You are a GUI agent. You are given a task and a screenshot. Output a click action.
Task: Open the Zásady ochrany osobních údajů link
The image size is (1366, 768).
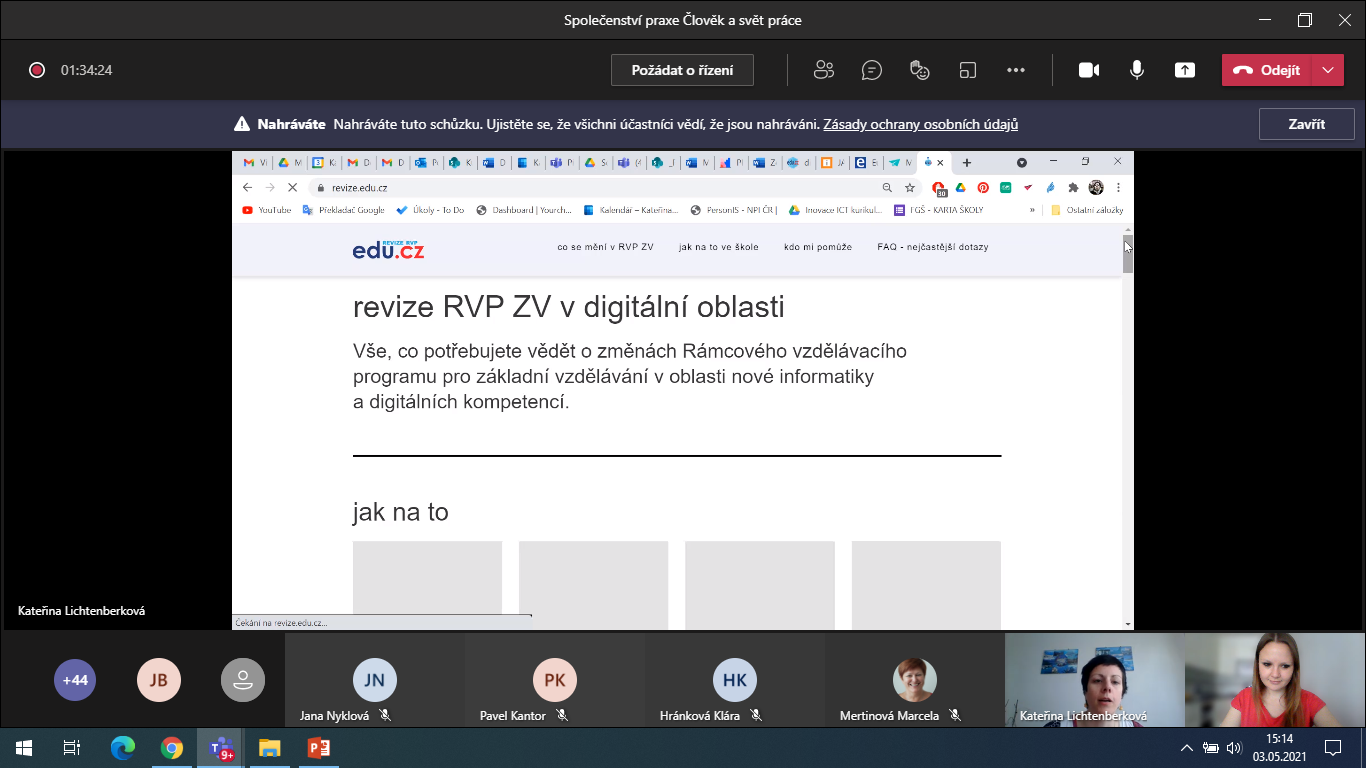click(x=920, y=125)
